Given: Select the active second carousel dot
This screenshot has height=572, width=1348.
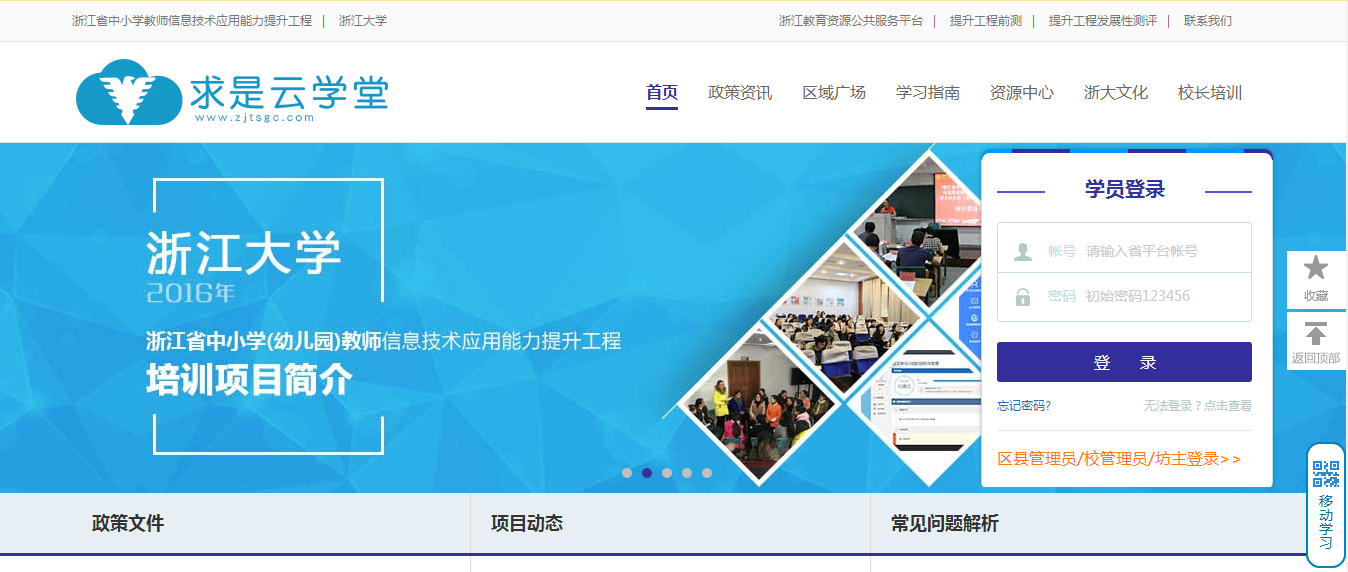Looking at the screenshot, I should coord(647,473).
